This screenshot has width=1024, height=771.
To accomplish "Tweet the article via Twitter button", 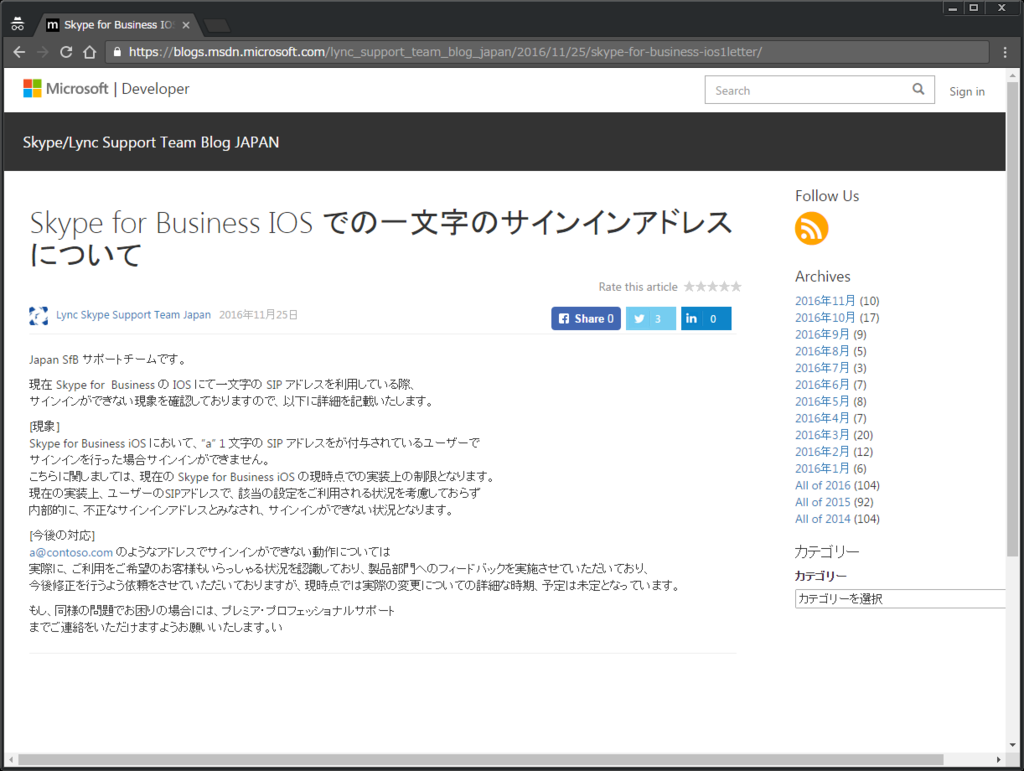I will (650, 319).
